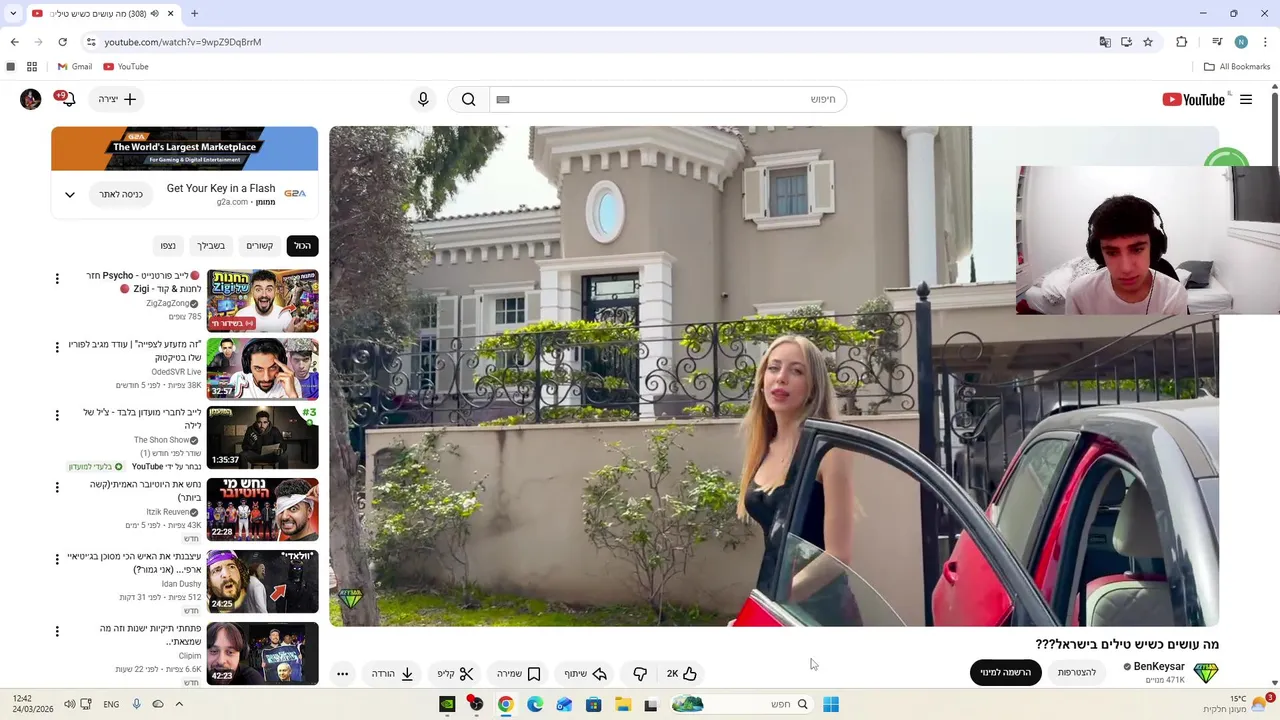
Task: Start voice search with microphone icon
Action: pos(423,99)
